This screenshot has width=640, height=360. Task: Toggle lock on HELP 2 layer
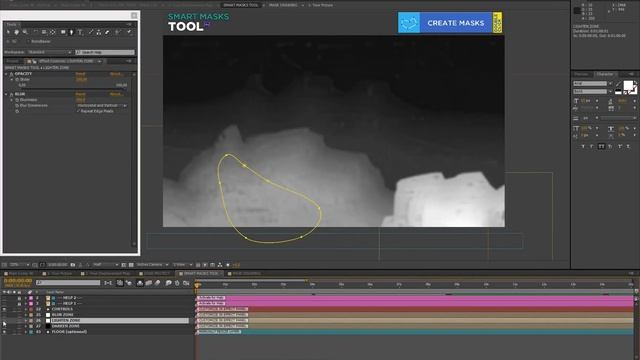19,298
